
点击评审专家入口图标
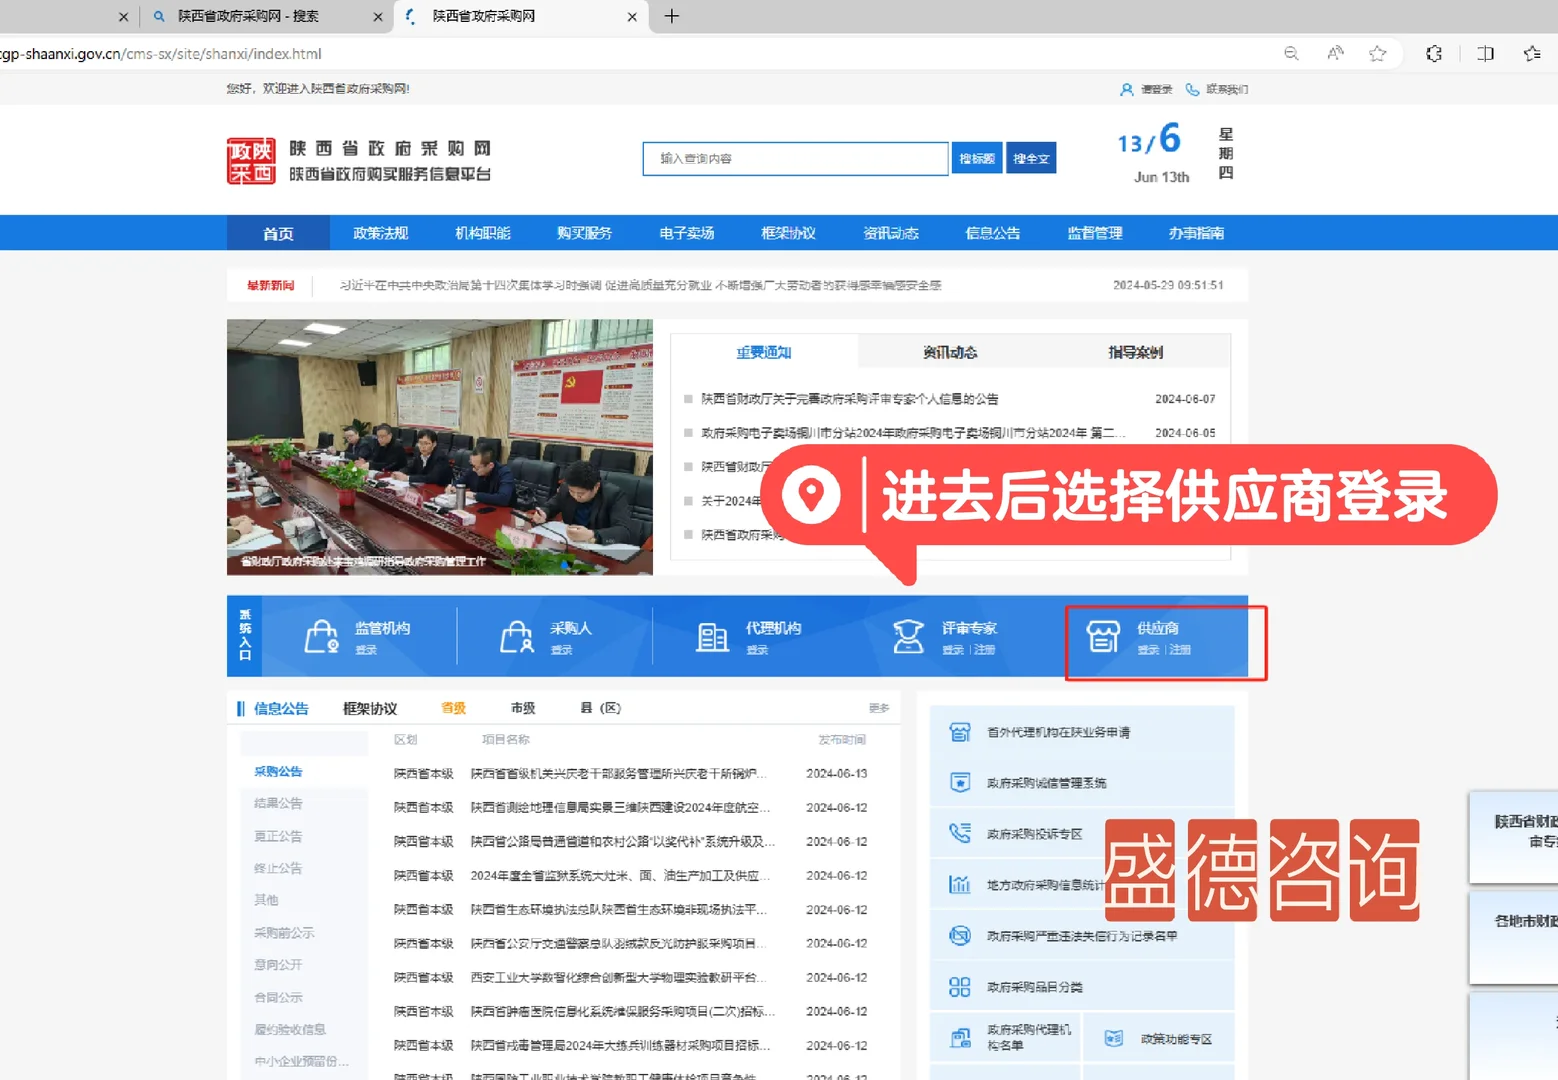click(908, 636)
